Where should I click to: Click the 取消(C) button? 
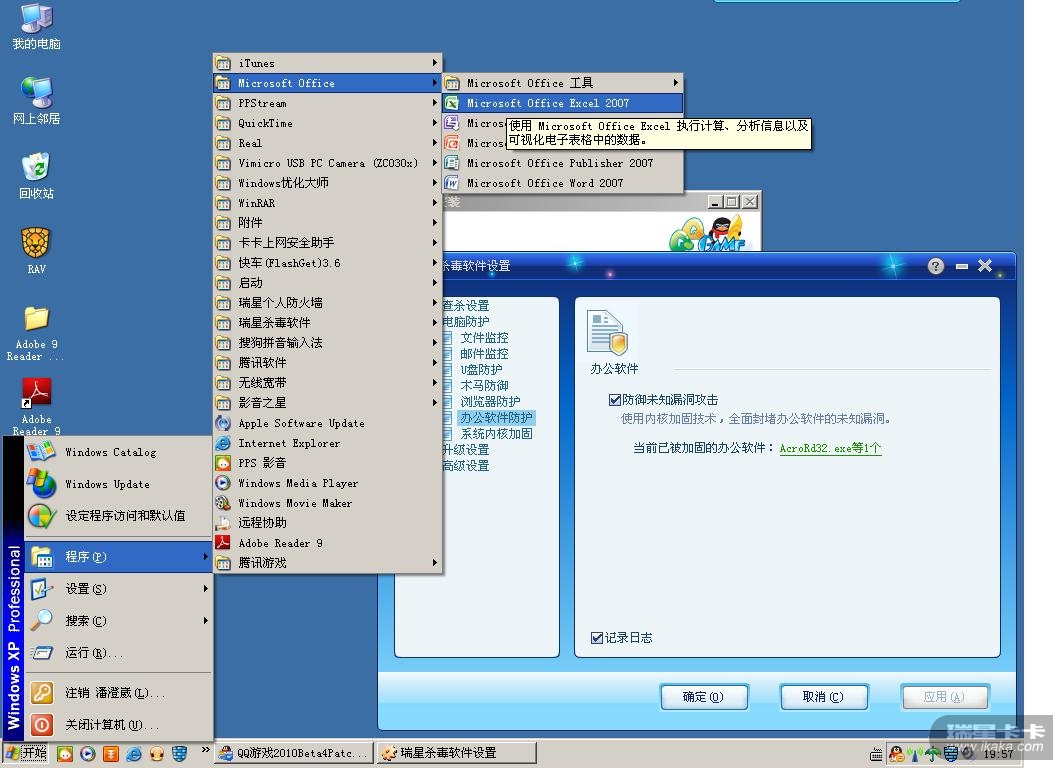(x=824, y=697)
